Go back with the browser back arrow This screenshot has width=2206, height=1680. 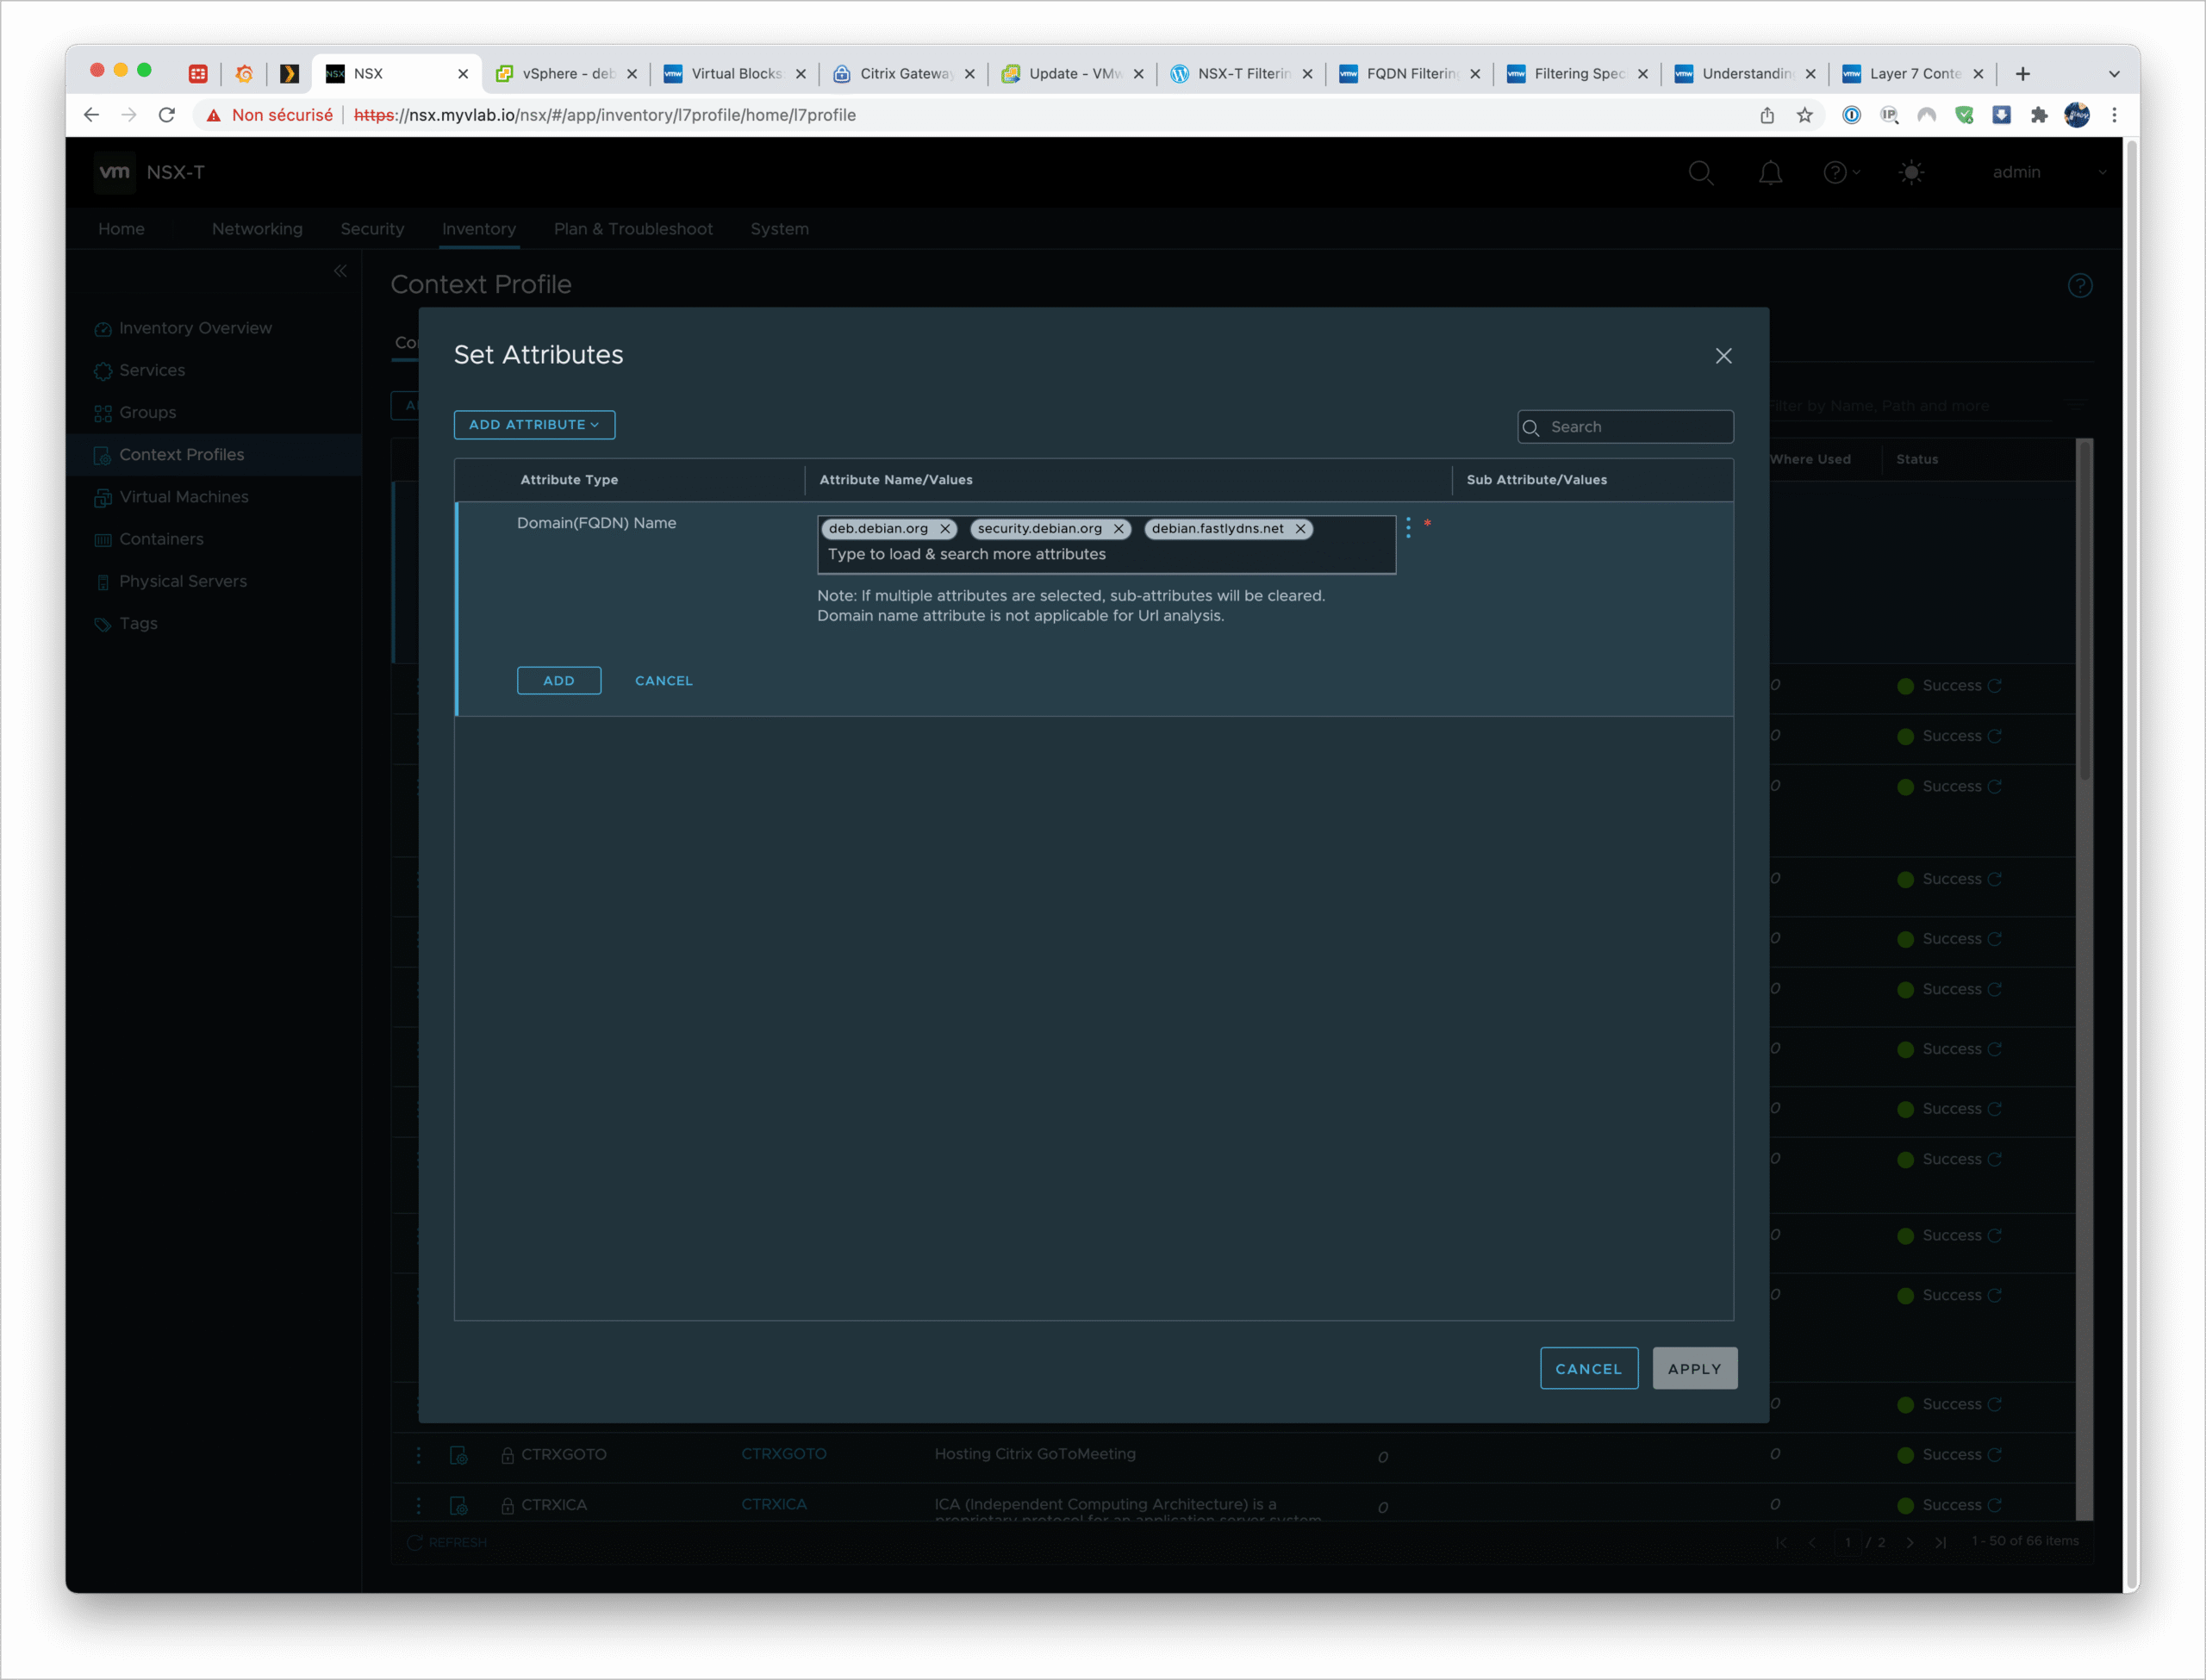(x=91, y=115)
